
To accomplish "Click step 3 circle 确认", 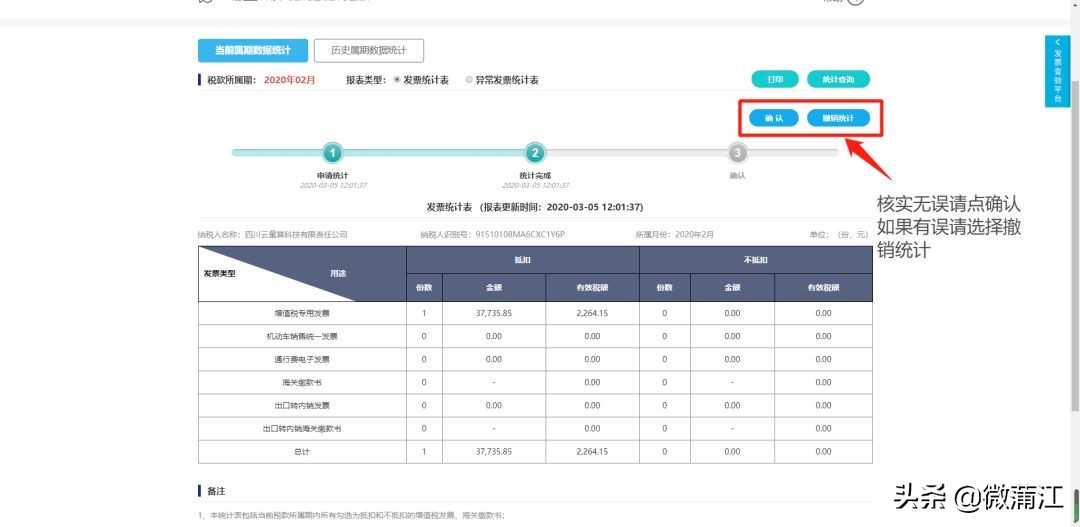I will (738, 152).
